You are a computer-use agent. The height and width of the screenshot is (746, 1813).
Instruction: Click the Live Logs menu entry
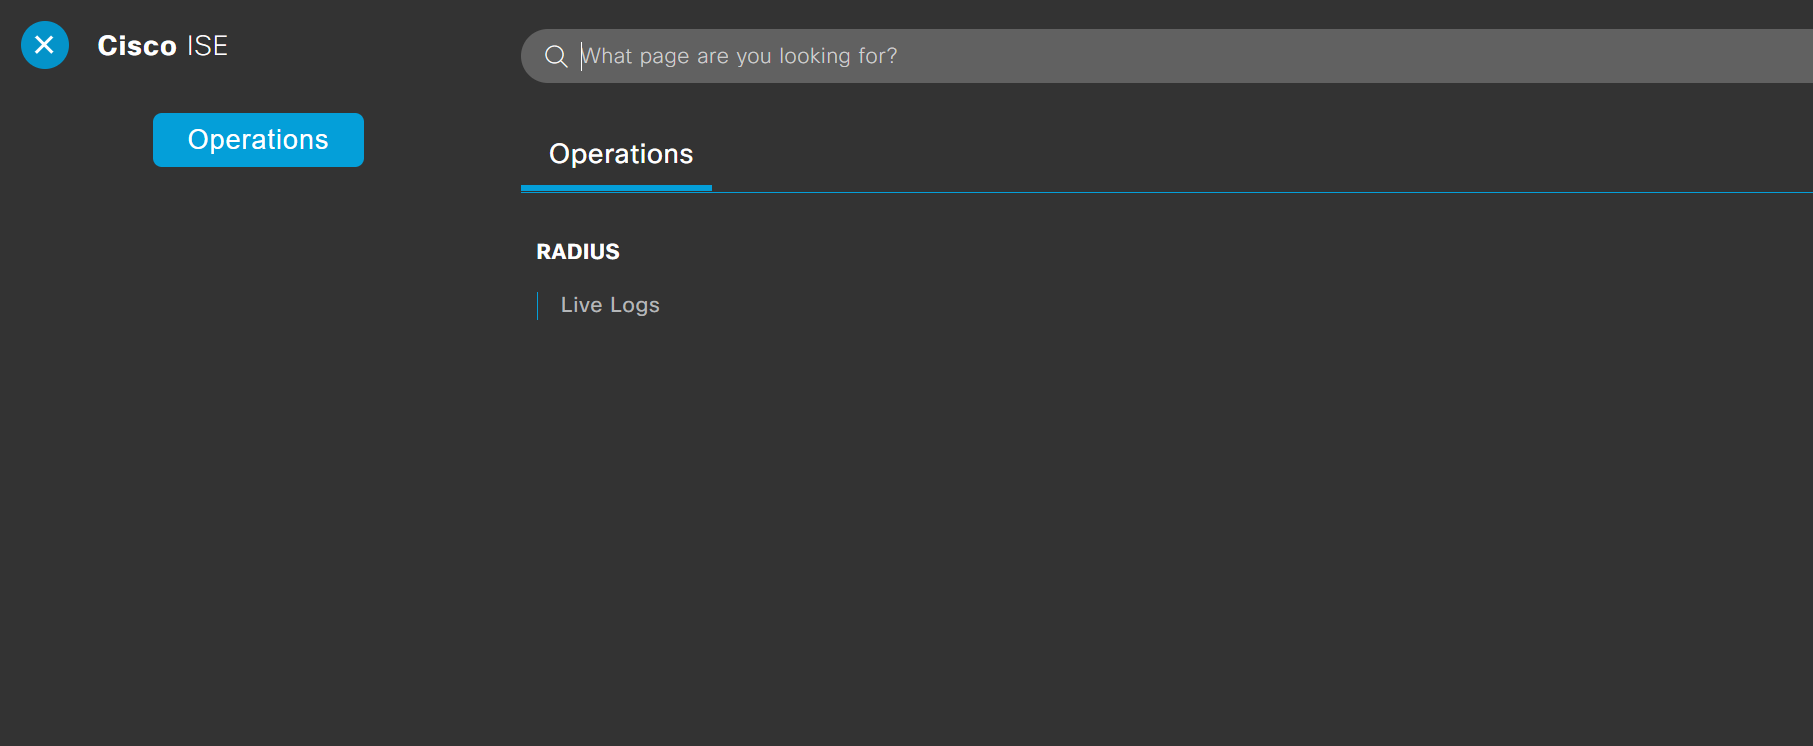[610, 305]
